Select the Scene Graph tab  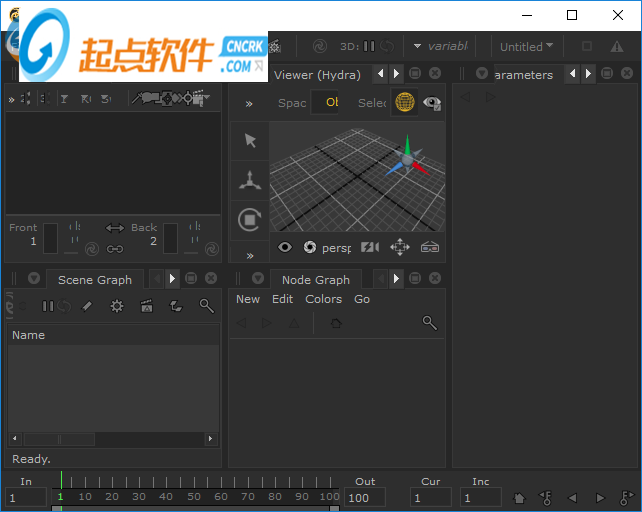[x=94, y=280]
